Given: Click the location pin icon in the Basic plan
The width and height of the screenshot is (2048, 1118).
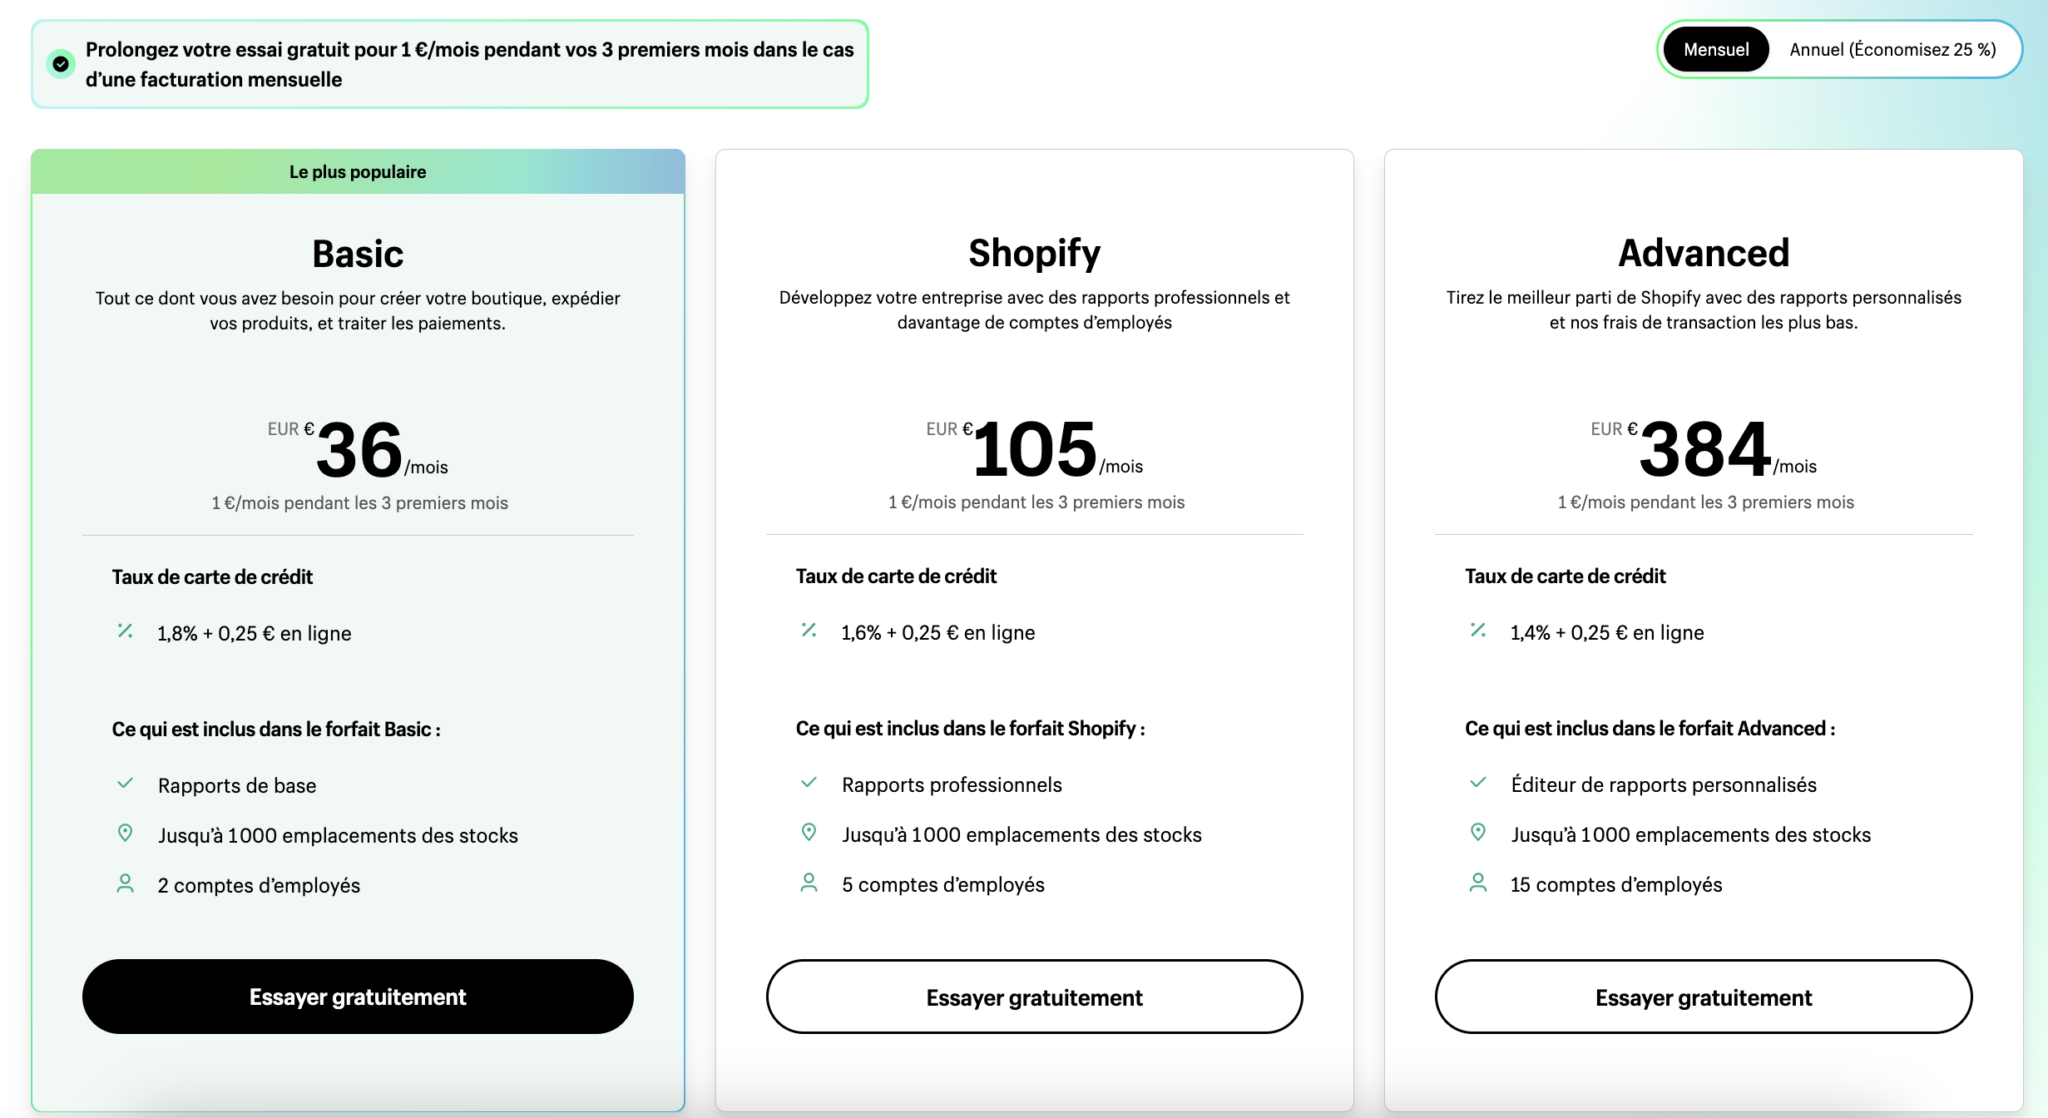Looking at the screenshot, I should (125, 833).
